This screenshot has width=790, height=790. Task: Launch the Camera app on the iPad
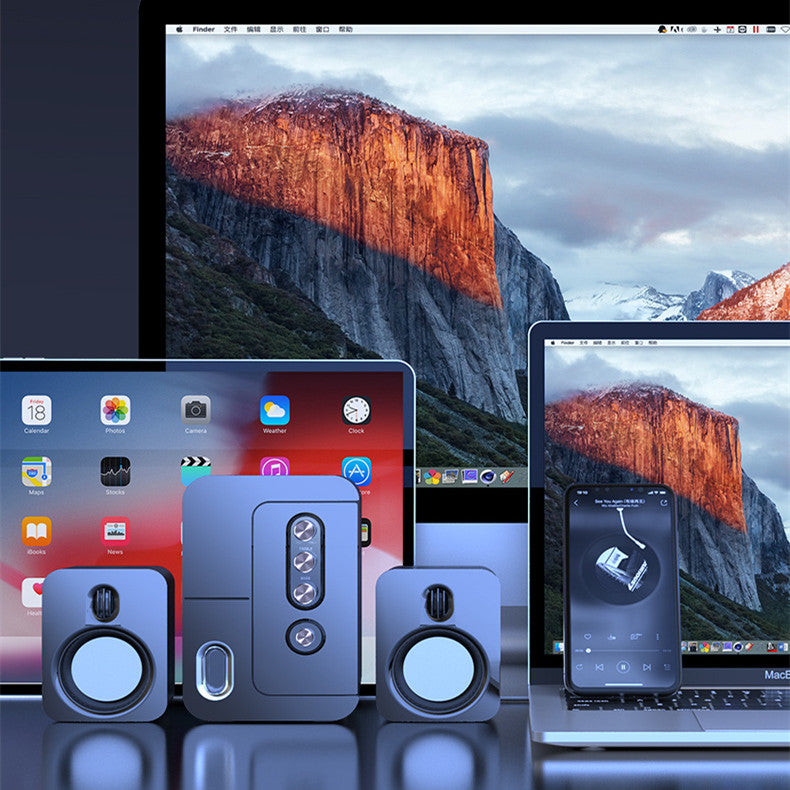pos(196,409)
